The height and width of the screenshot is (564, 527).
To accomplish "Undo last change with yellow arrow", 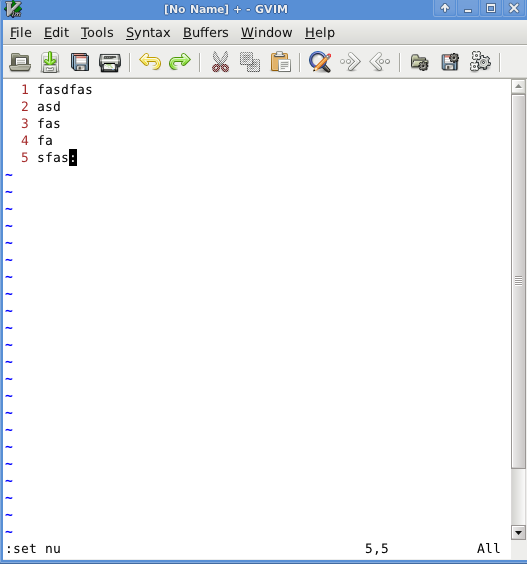I will [150, 62].
